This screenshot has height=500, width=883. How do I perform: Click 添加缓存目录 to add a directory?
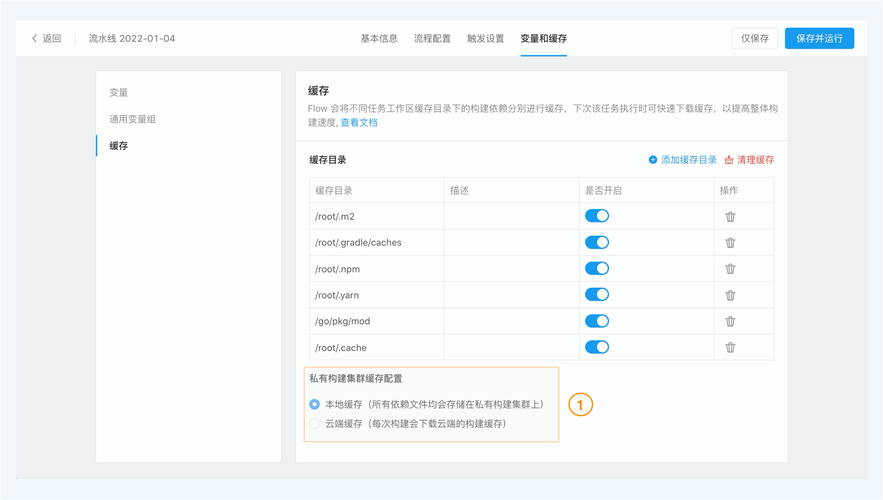(x=683, y=160)
